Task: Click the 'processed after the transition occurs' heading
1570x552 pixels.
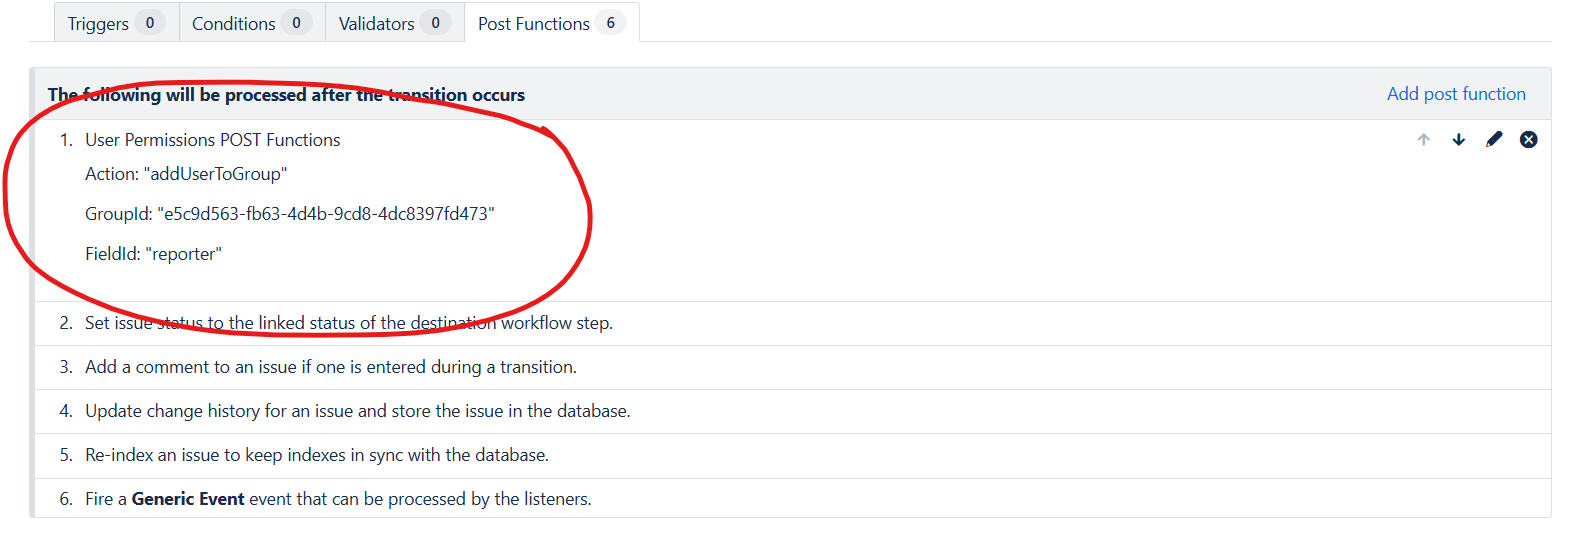Action: coord(286,95)
